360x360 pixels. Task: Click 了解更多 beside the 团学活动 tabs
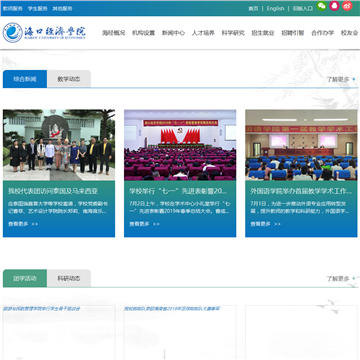(341, 279)
